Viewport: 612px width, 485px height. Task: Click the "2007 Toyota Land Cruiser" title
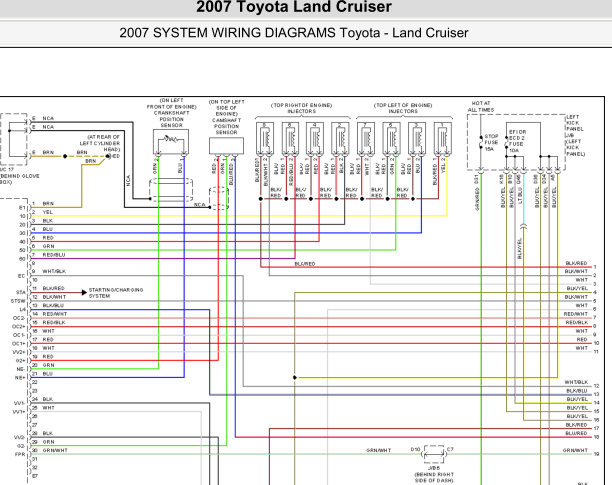coord(294,7)
